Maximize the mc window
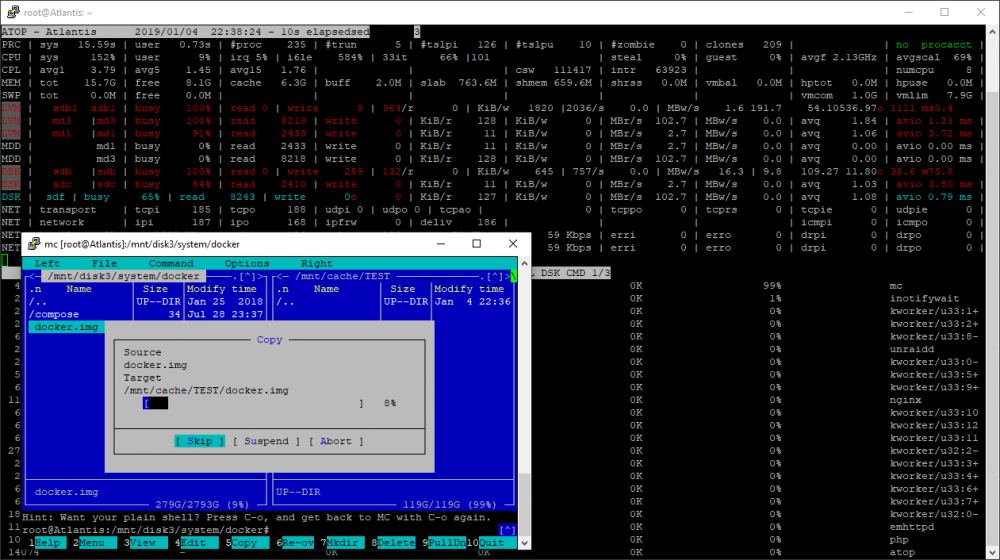Screen dimensions: 1000x560 (476, 244)
